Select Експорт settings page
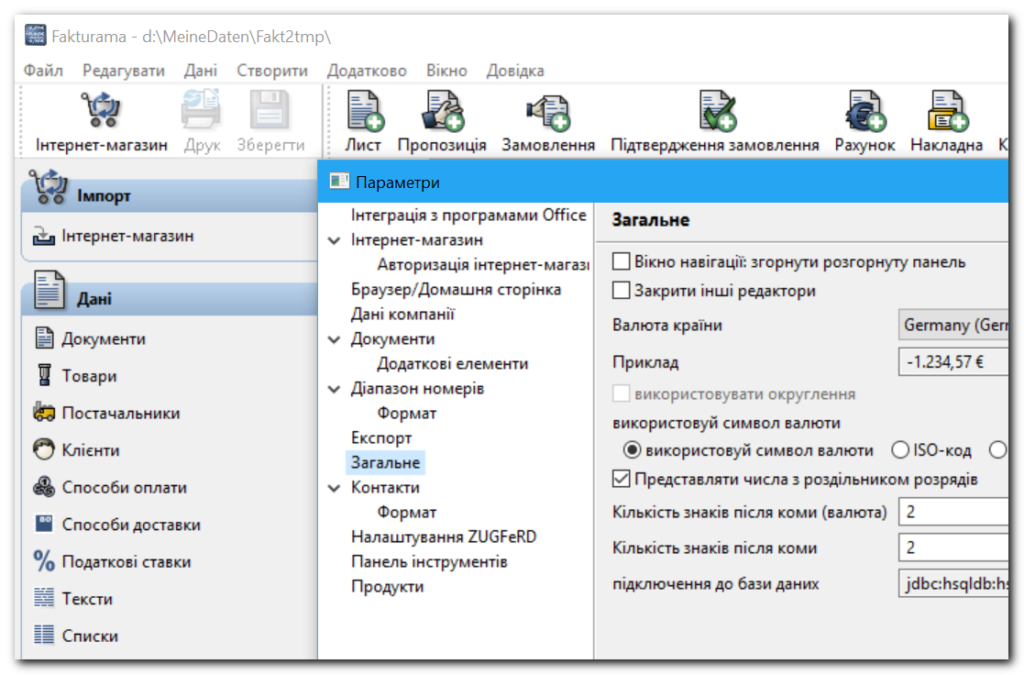Viewport: 1024px width, 675px height. click(x=381, y=438)
